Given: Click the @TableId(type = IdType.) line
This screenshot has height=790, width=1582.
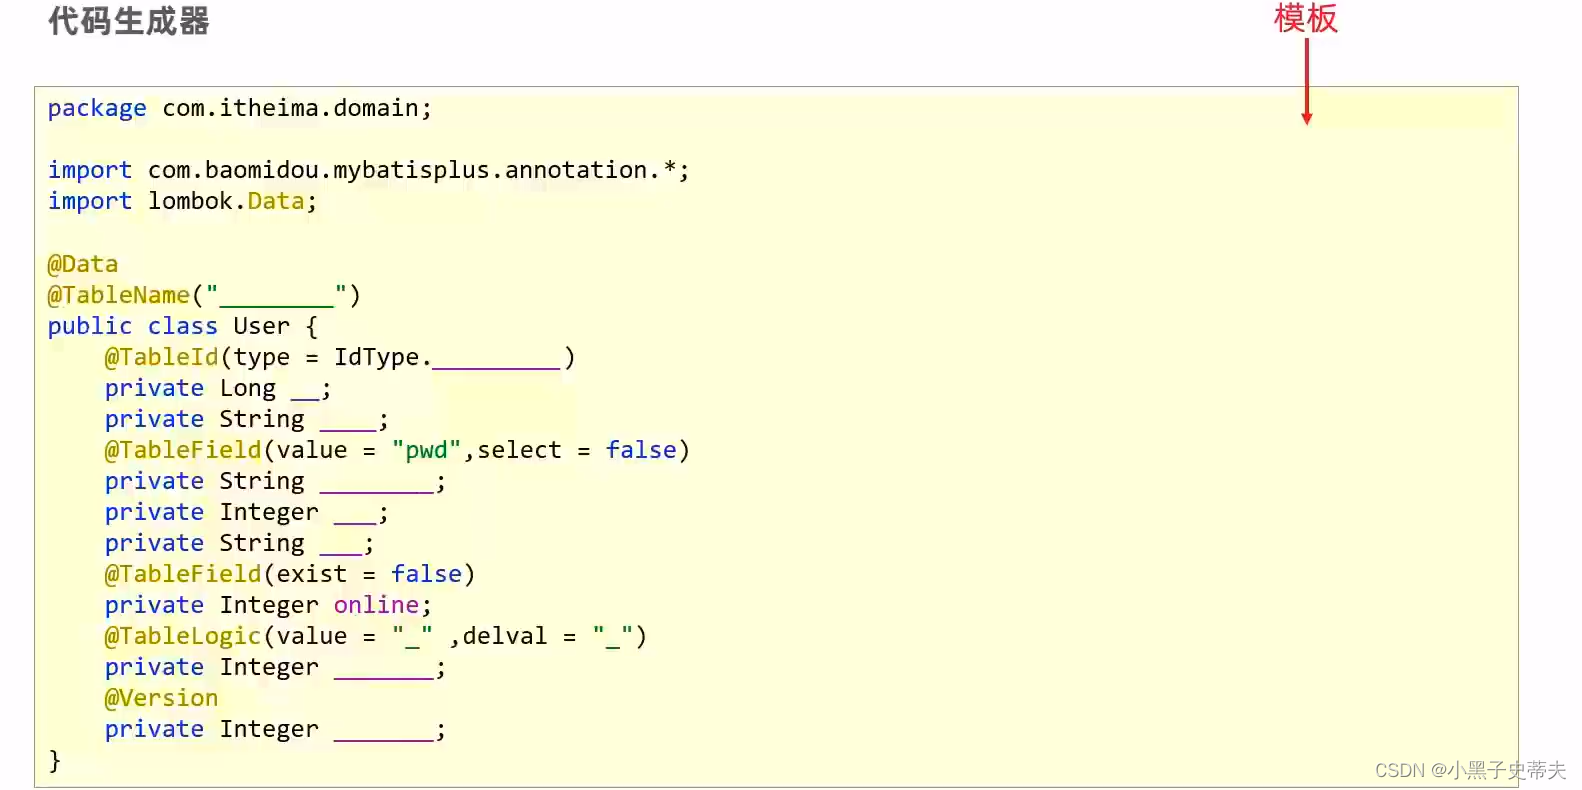Looking at the screenshot, I should [x=340, y=357].
